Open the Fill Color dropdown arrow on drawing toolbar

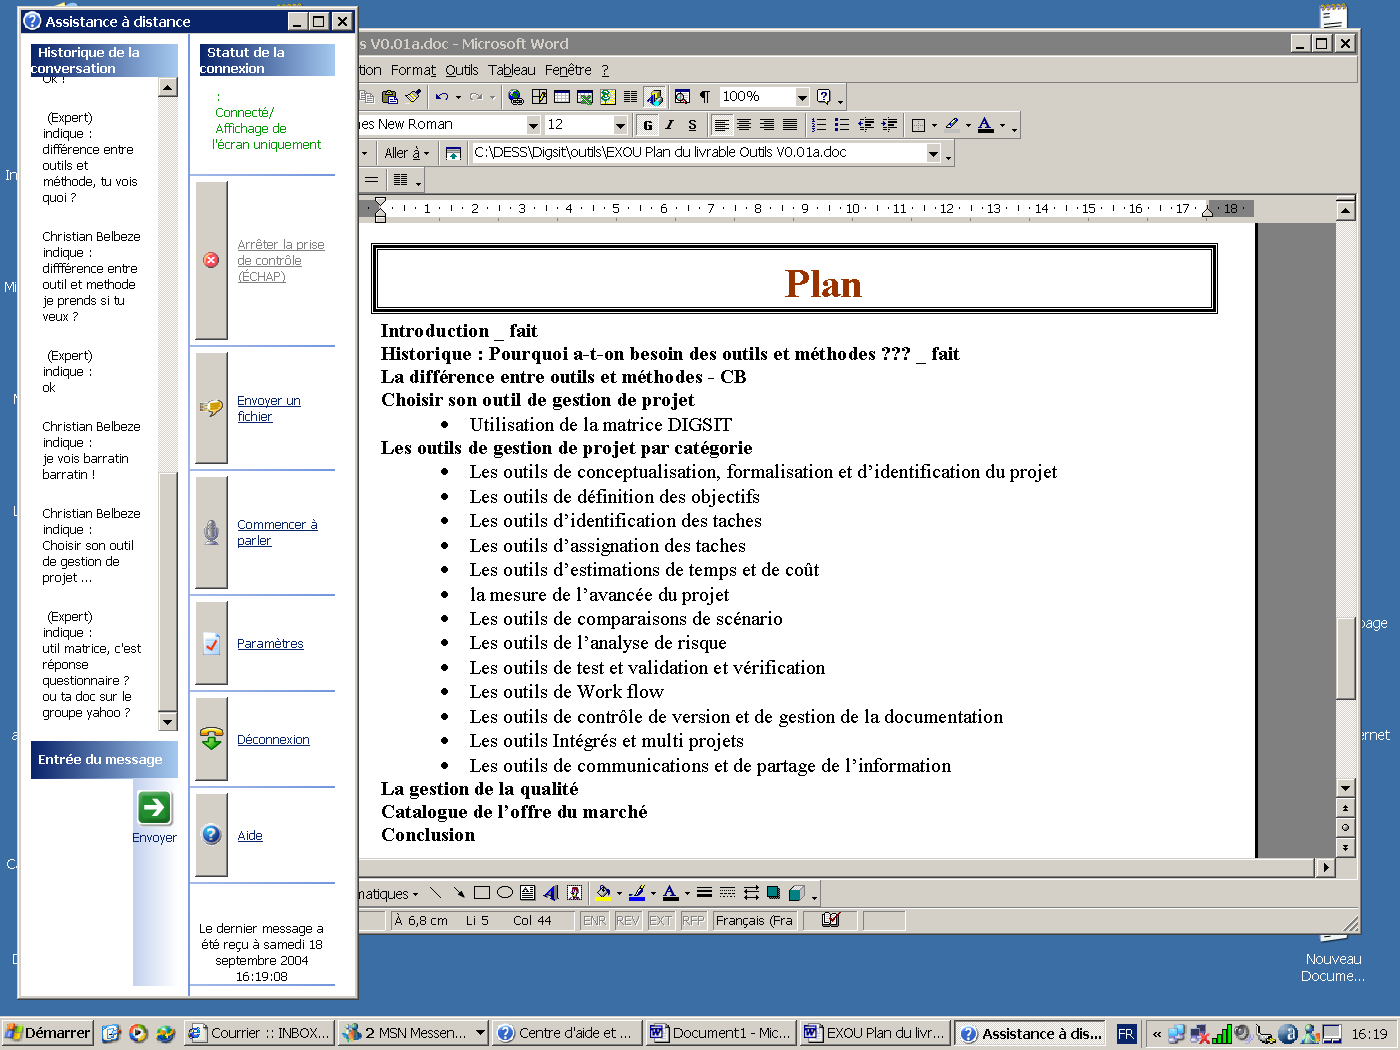[619, 893]
